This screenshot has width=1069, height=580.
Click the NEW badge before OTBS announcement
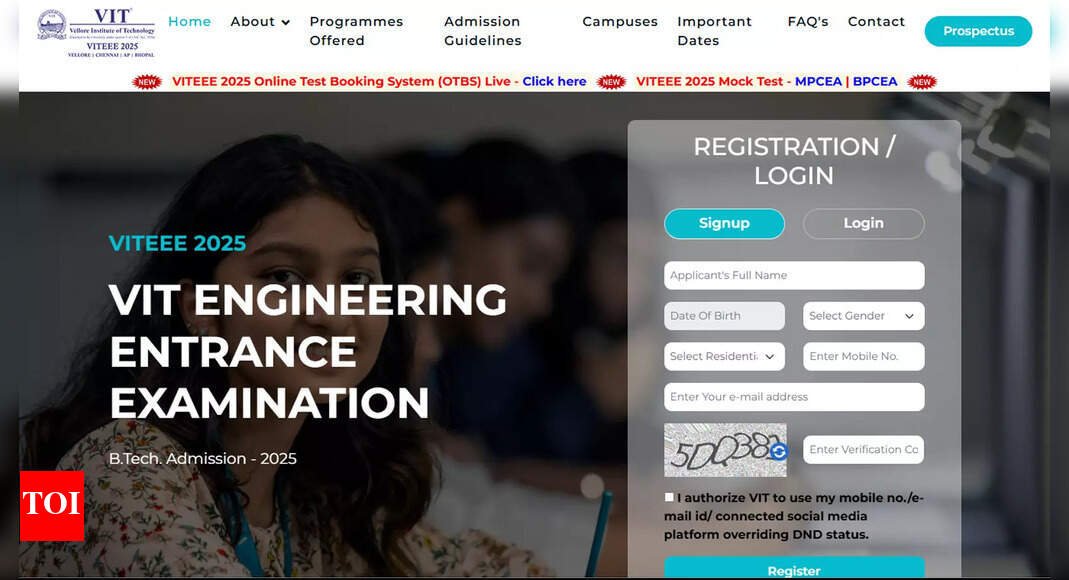tap(147, 82)
